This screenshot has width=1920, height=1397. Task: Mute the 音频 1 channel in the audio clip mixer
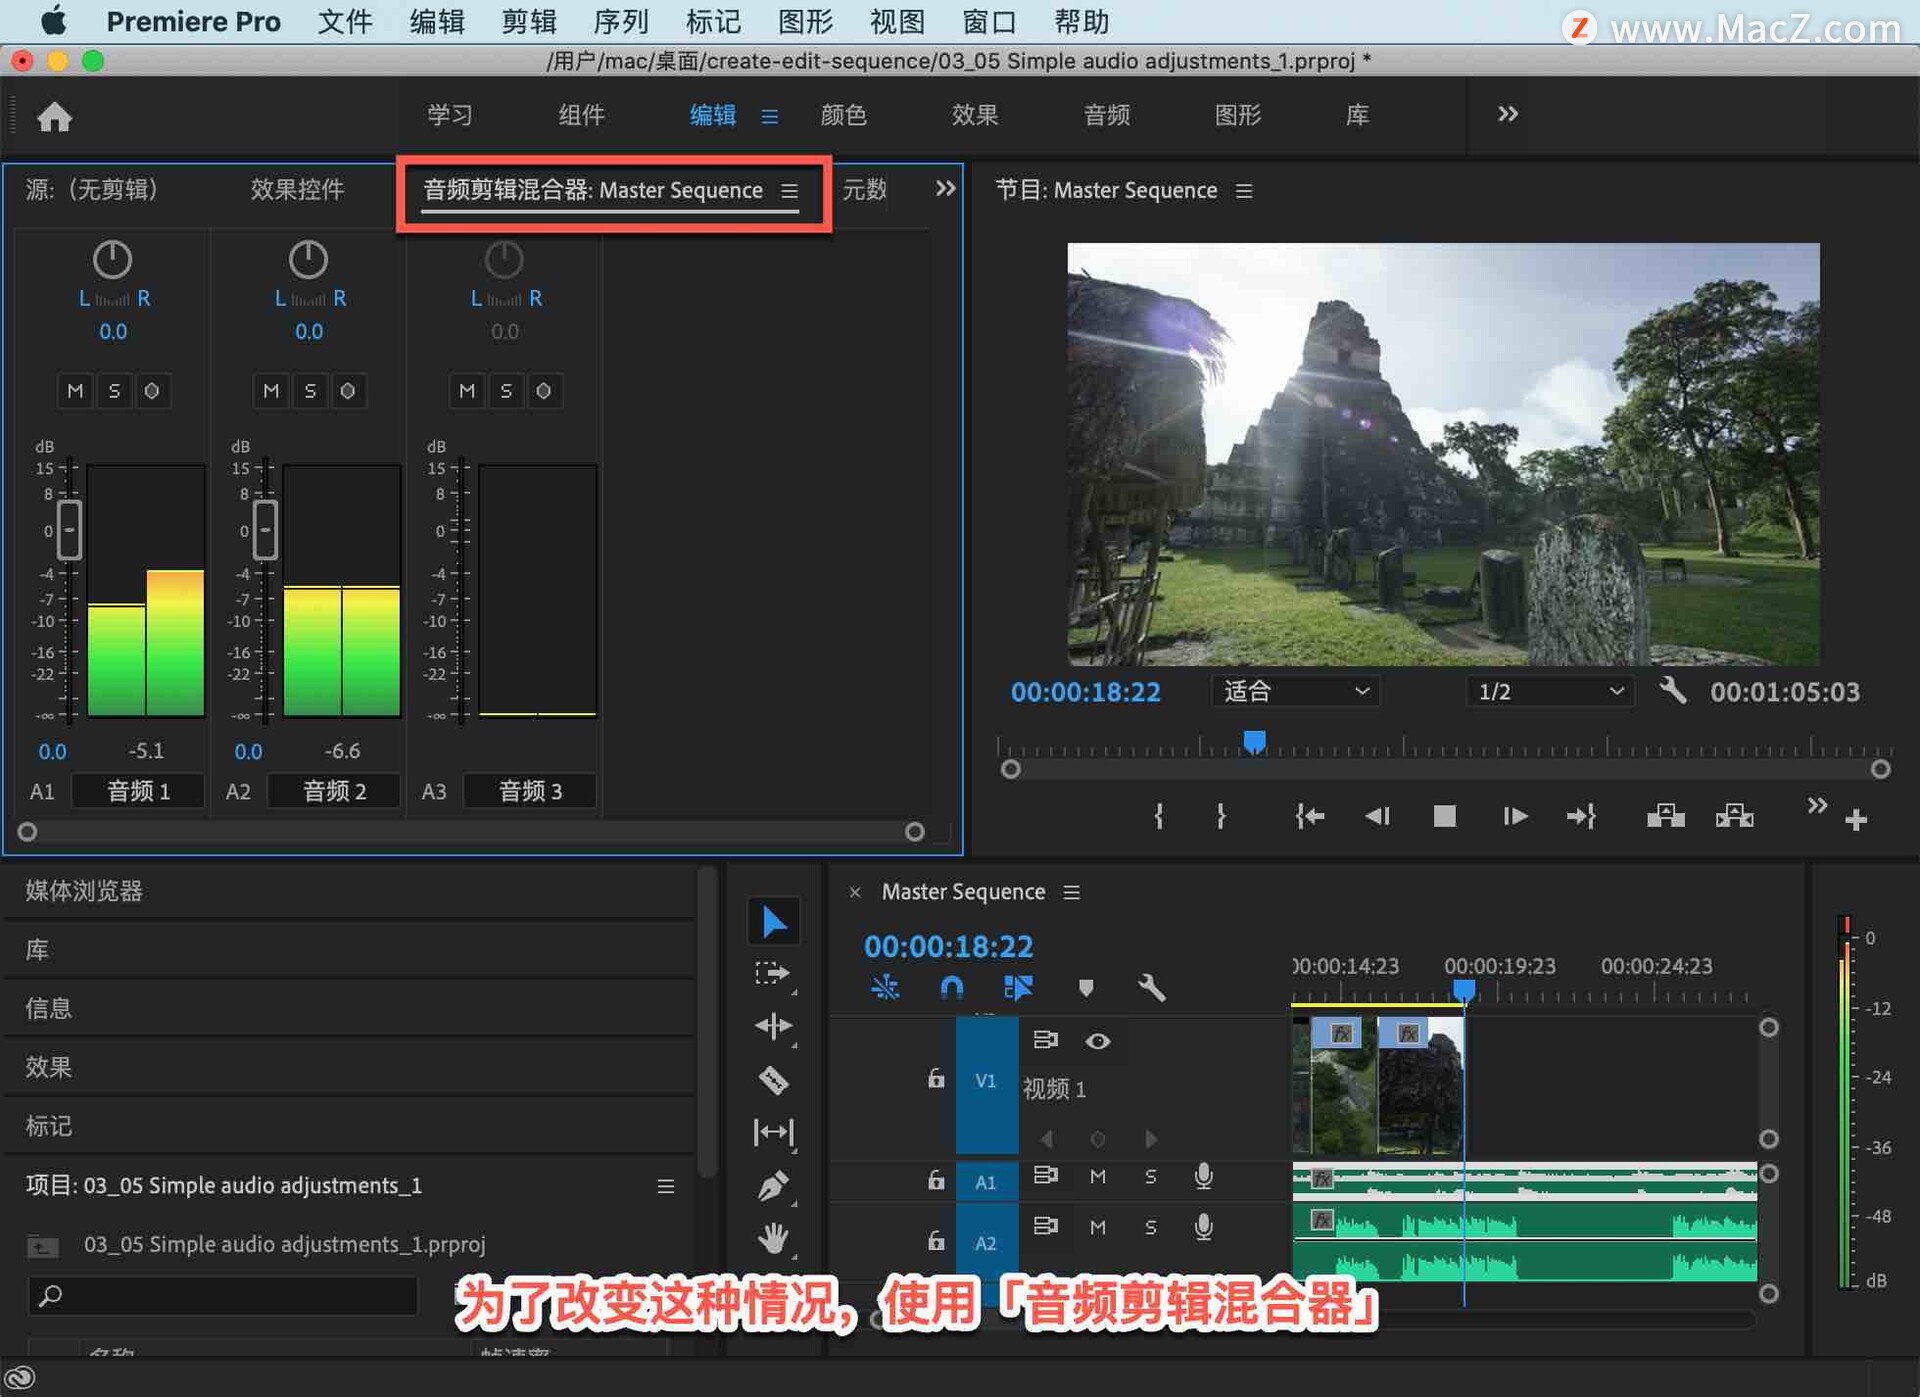point(74,391)
